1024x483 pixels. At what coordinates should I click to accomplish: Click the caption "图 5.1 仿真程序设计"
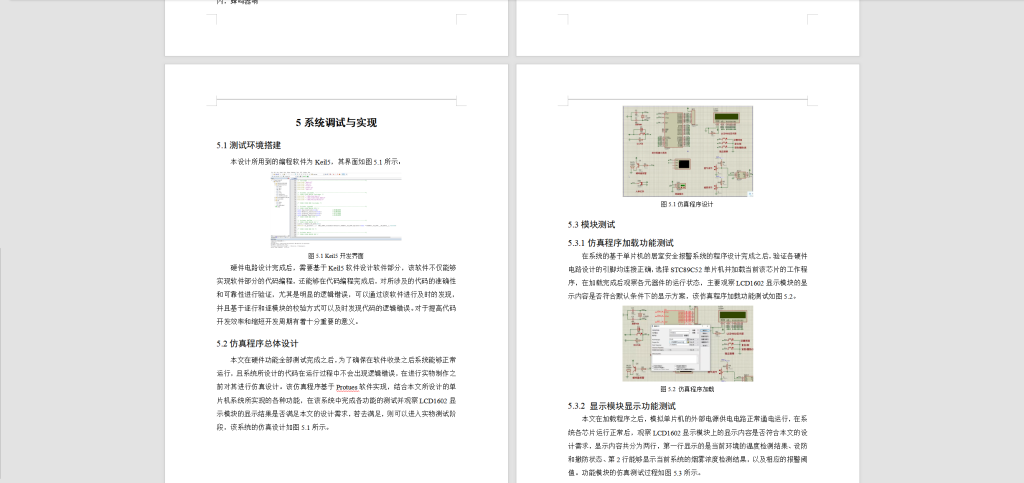[687, 204]
